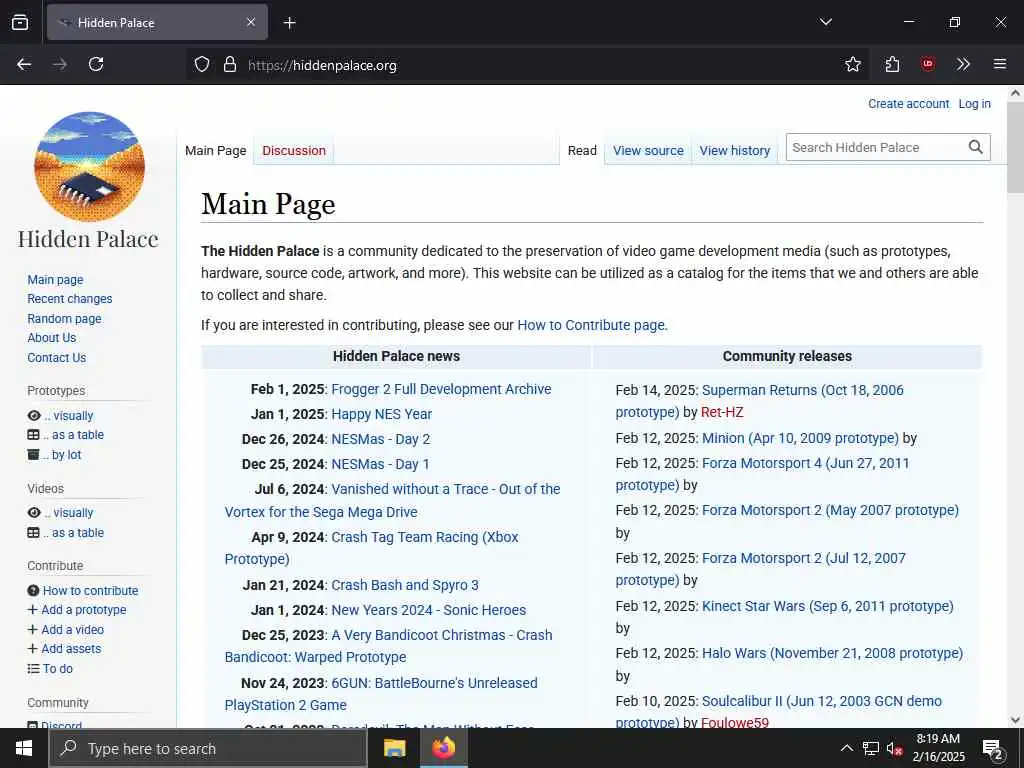Click archive box icon by lot
The width and height of the screenshot is (1024, 768).
(33, 455)
